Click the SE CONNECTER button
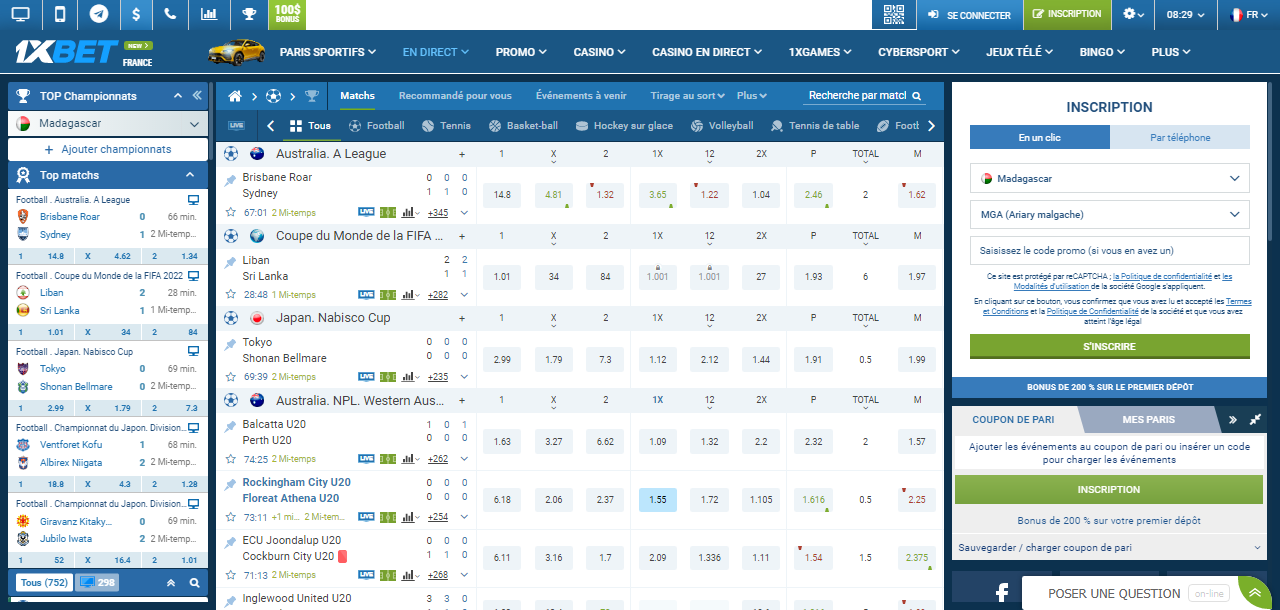The width and height of the screenshot is (1280, 610). tap(969, 15)
